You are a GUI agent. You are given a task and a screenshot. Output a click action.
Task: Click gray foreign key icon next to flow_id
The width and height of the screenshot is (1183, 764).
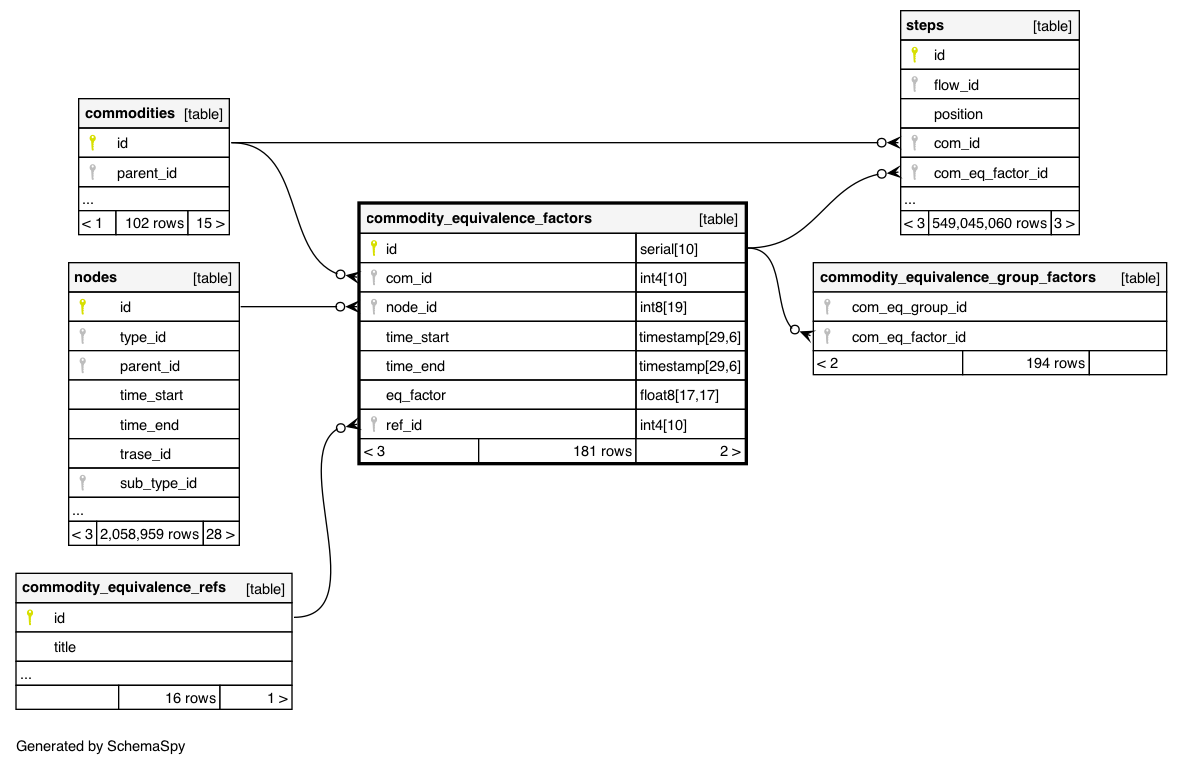click(x=914, y=85)
